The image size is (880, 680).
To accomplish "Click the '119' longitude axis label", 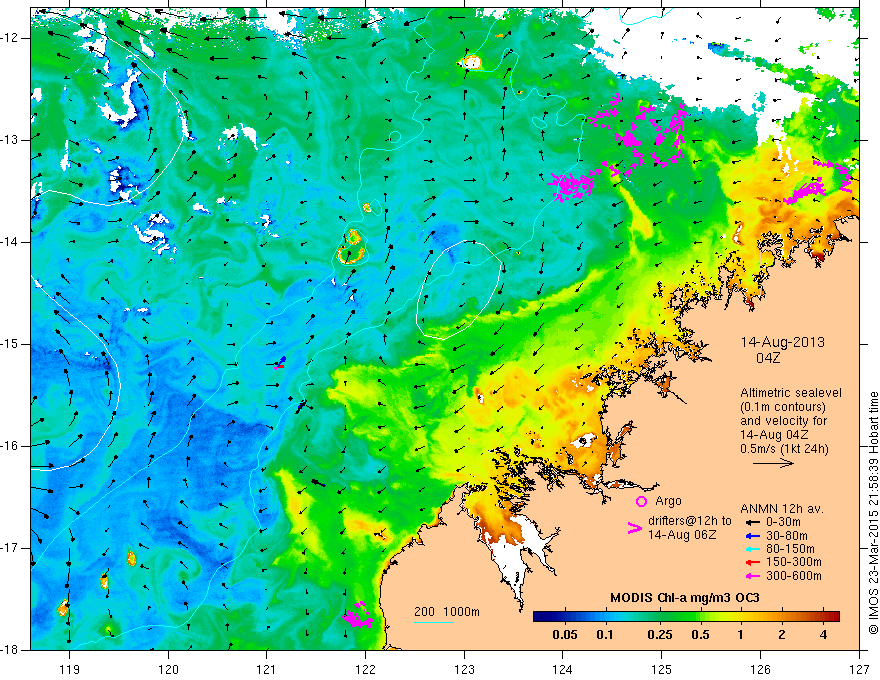I will pyautogui.click(x=70, y=669).
